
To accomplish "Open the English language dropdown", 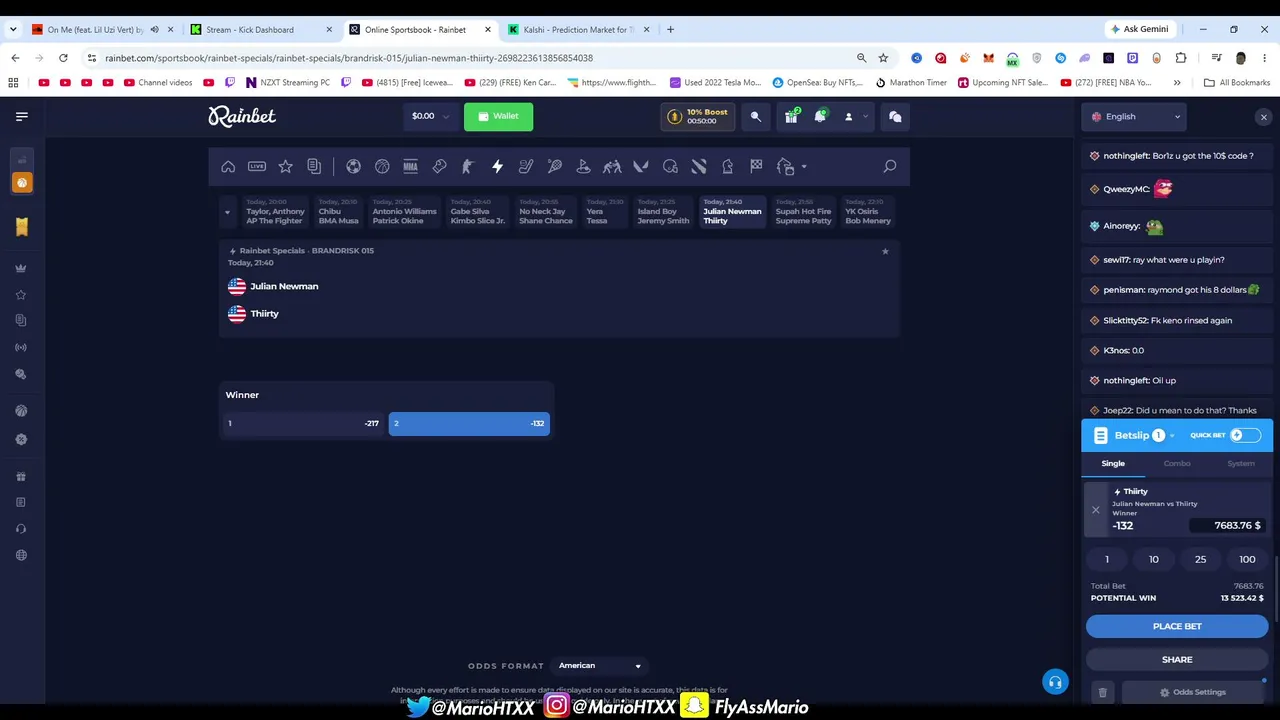I will [1136, 117].
